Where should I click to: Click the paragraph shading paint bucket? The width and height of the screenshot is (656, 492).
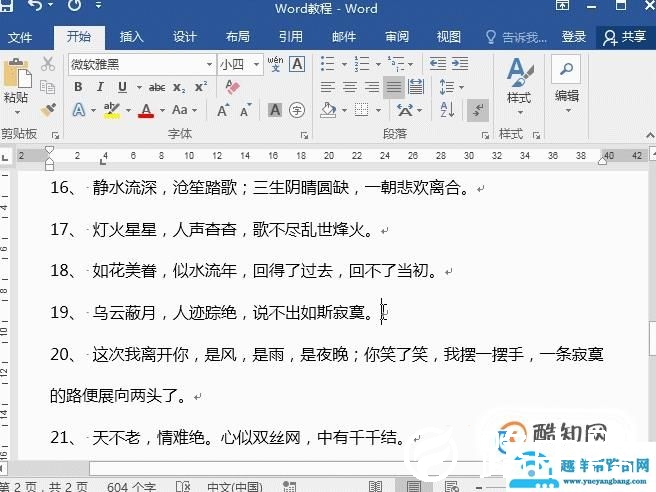328,110
